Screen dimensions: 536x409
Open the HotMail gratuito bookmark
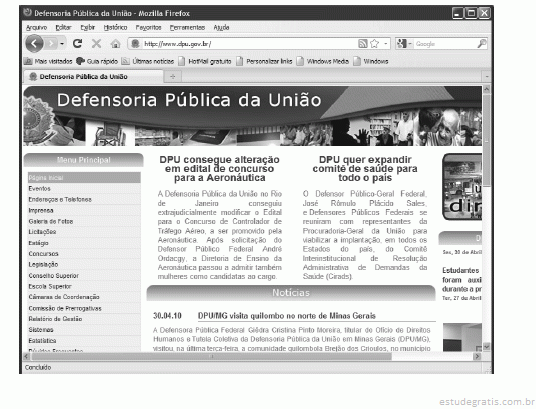pos(205,61)
